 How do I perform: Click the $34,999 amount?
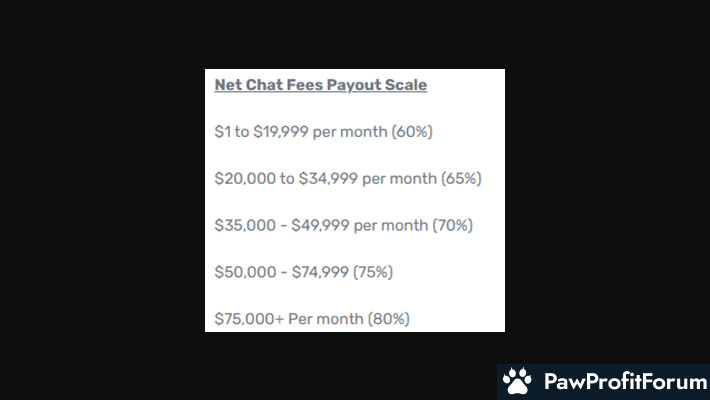click(328, 179)
